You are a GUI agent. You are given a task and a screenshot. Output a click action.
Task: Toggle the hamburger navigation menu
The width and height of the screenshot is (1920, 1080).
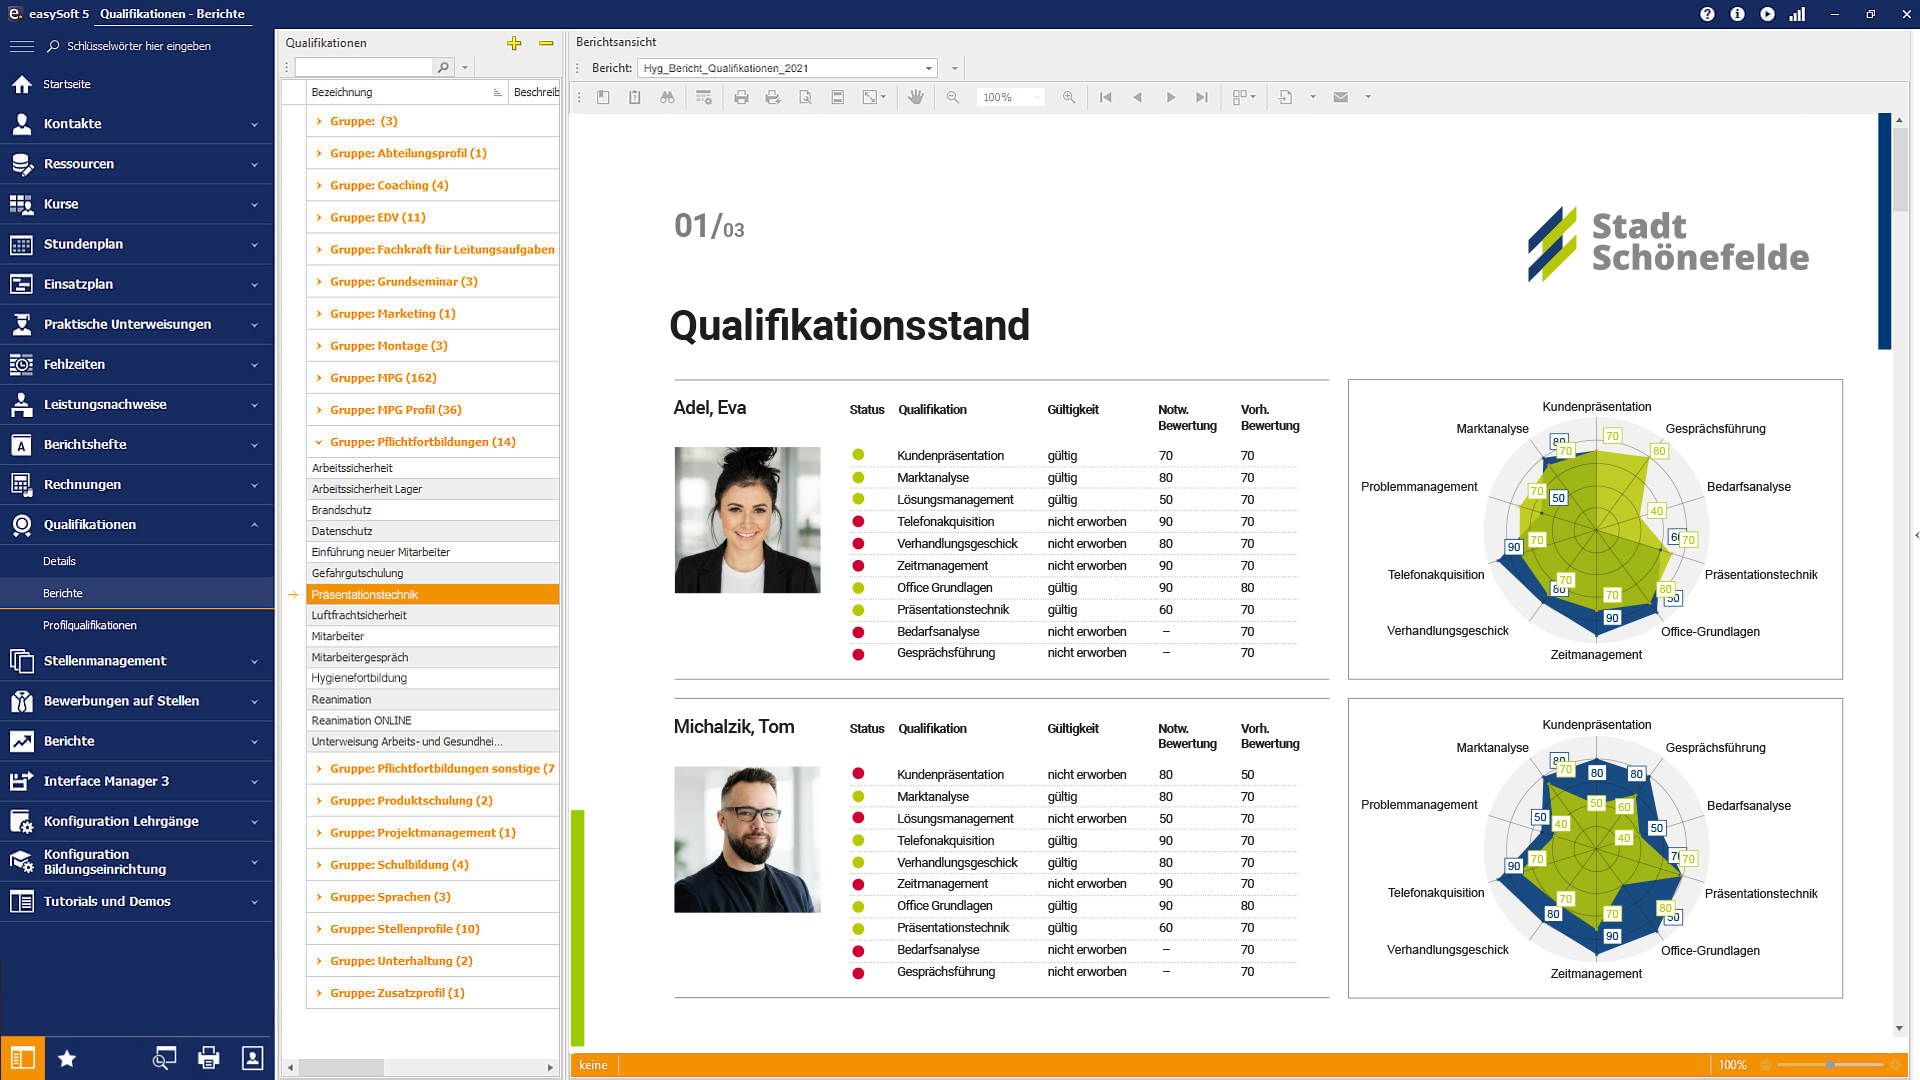pyautogui.click(x=22, y=46)
